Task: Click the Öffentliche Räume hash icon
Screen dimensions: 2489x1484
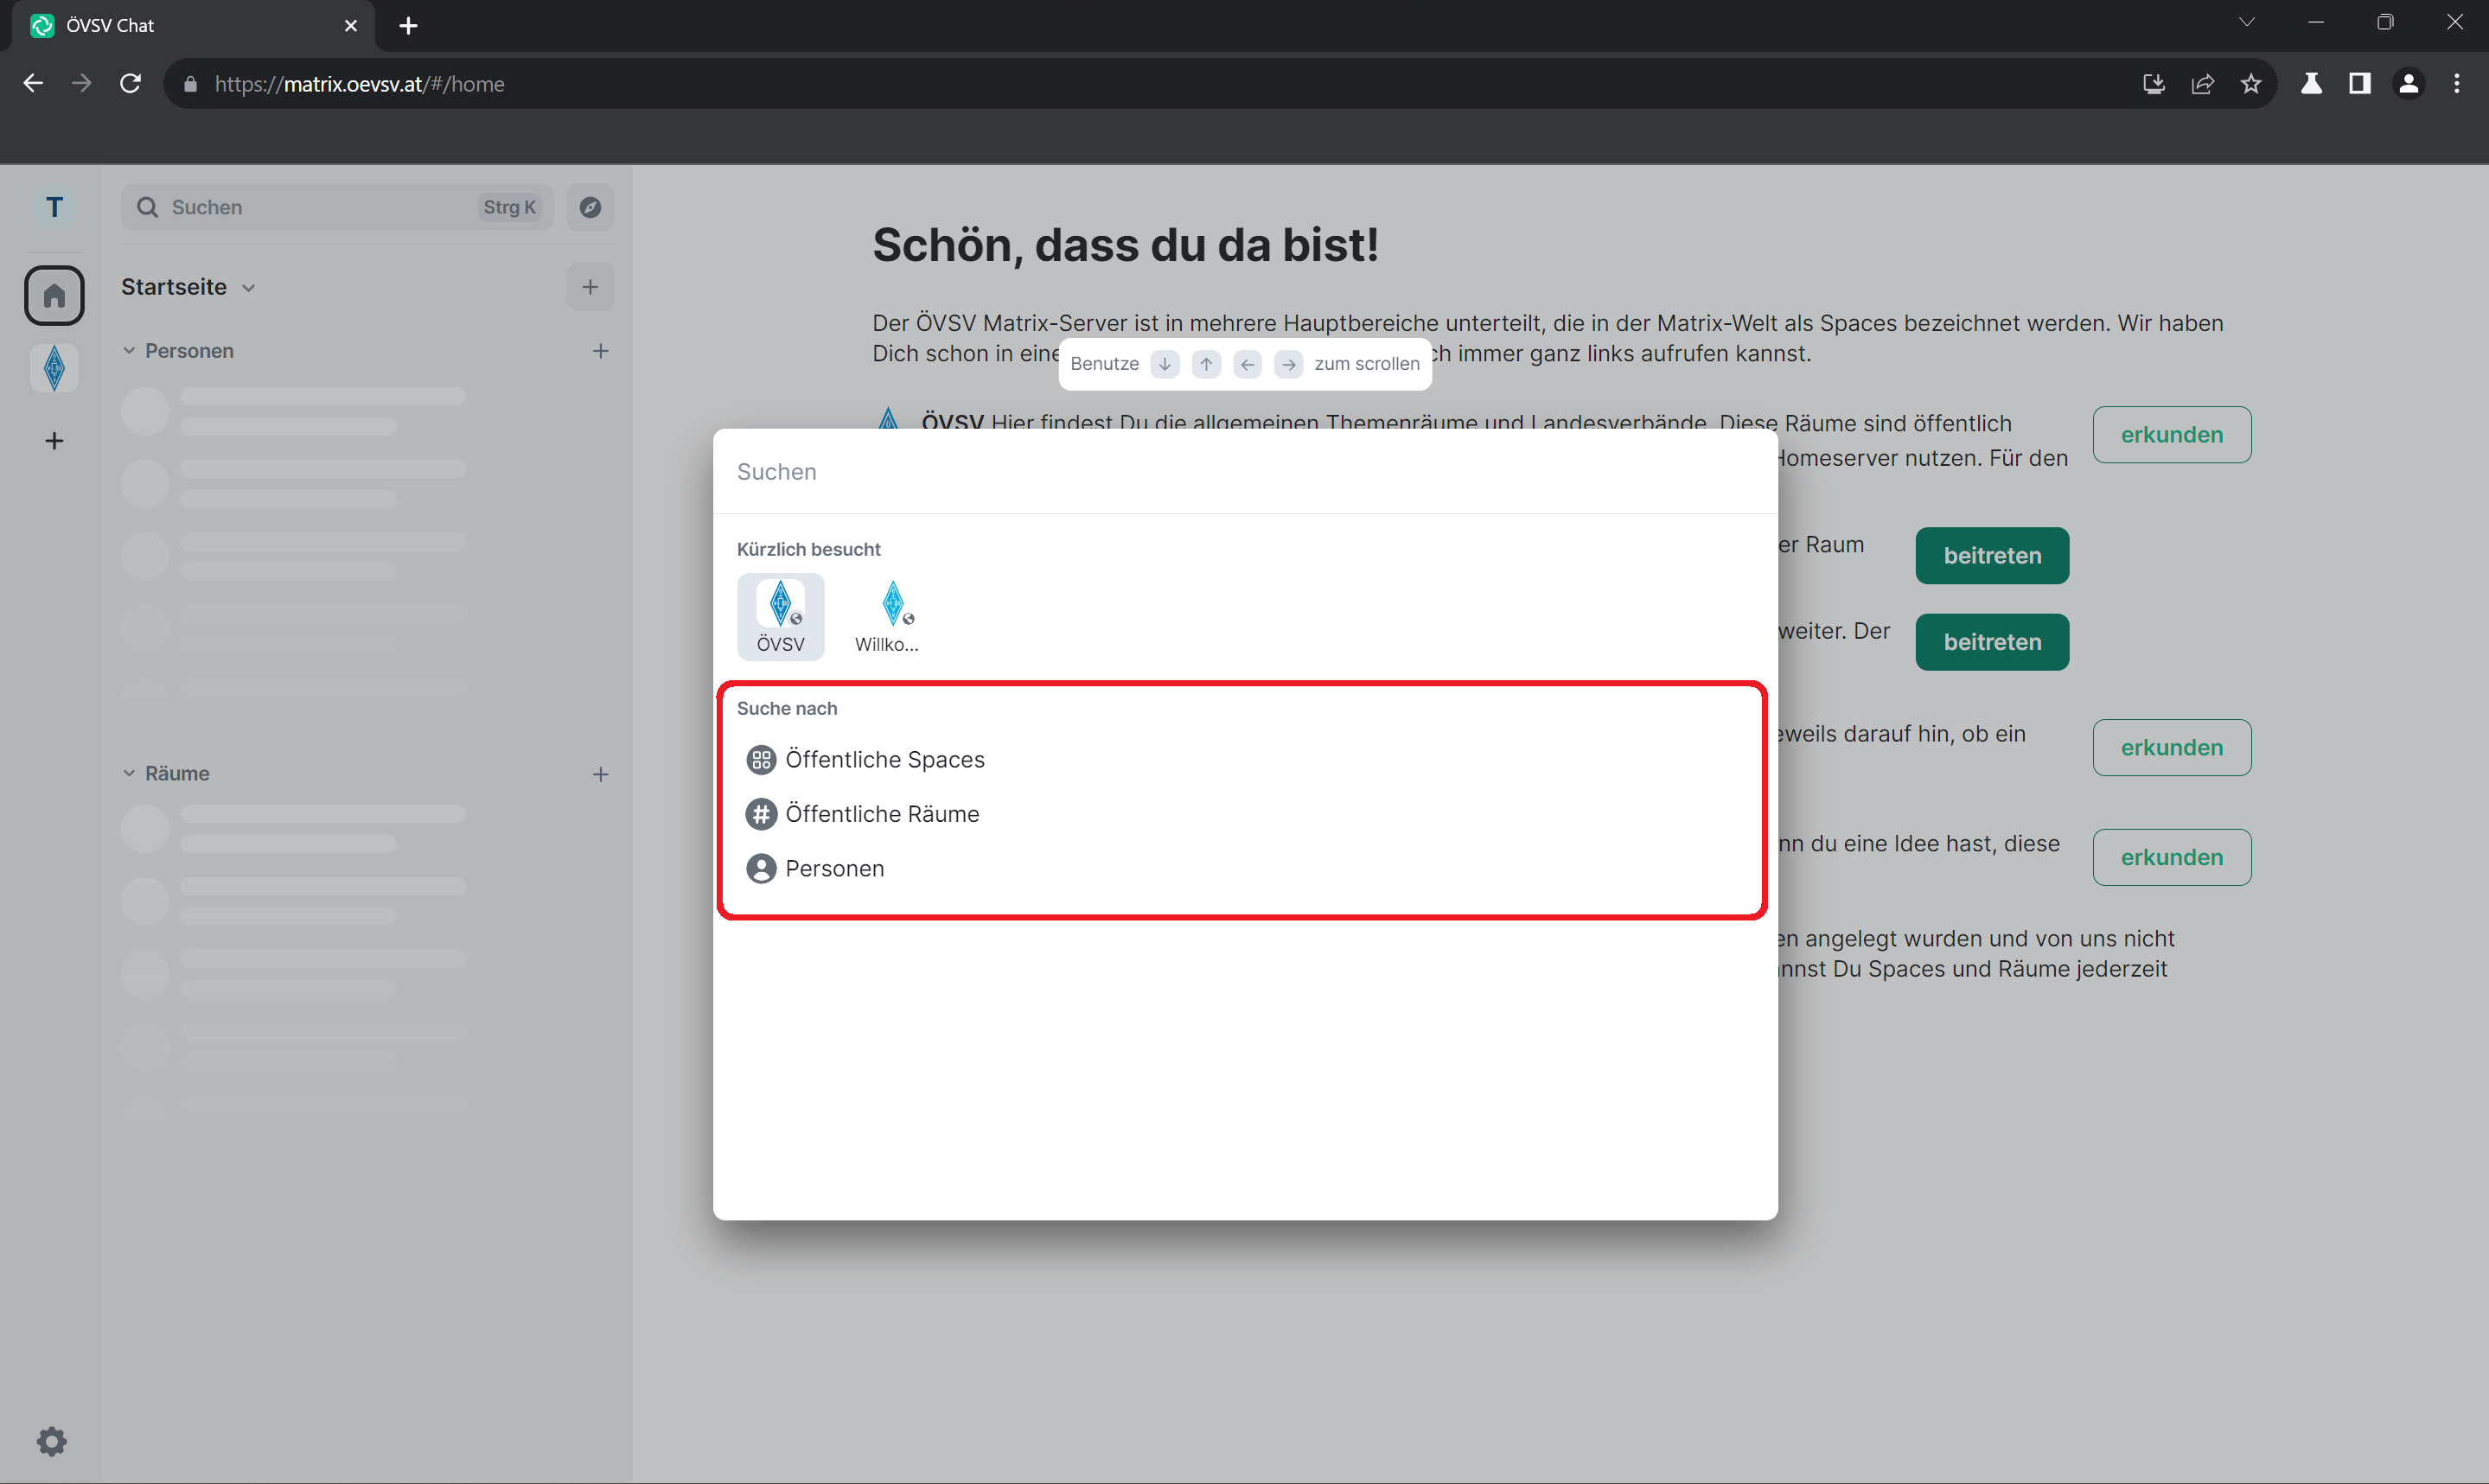Action: point(761,814)
